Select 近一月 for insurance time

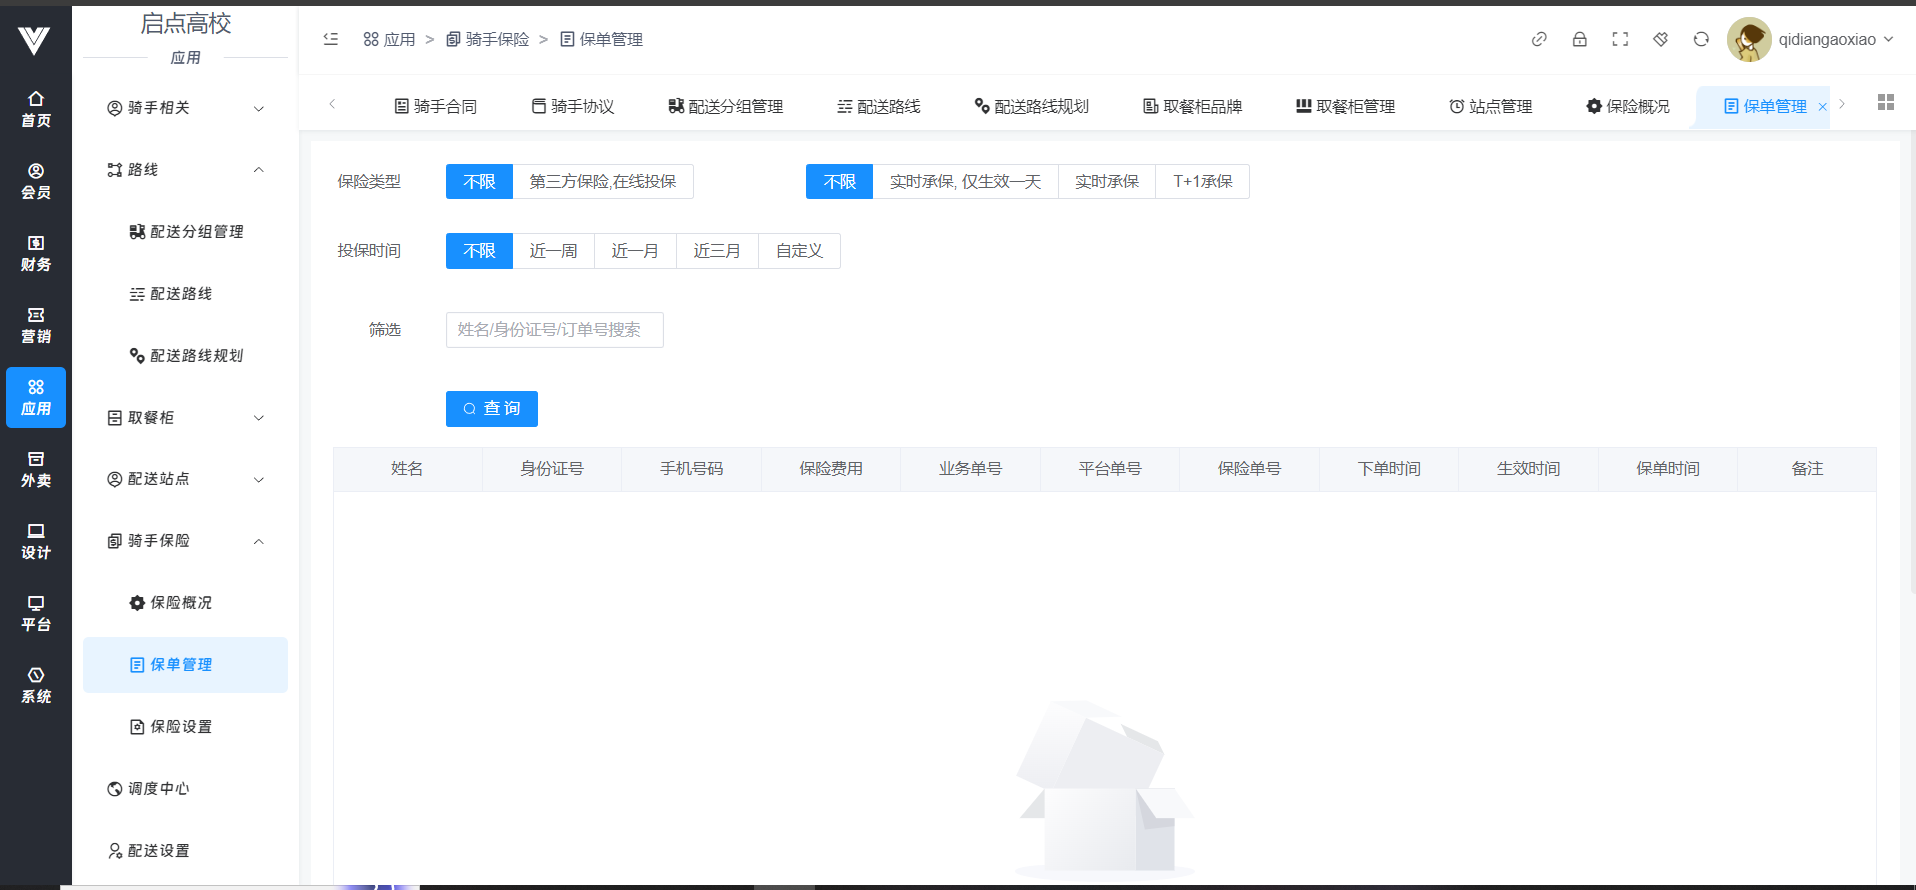[x=635, y=251]
